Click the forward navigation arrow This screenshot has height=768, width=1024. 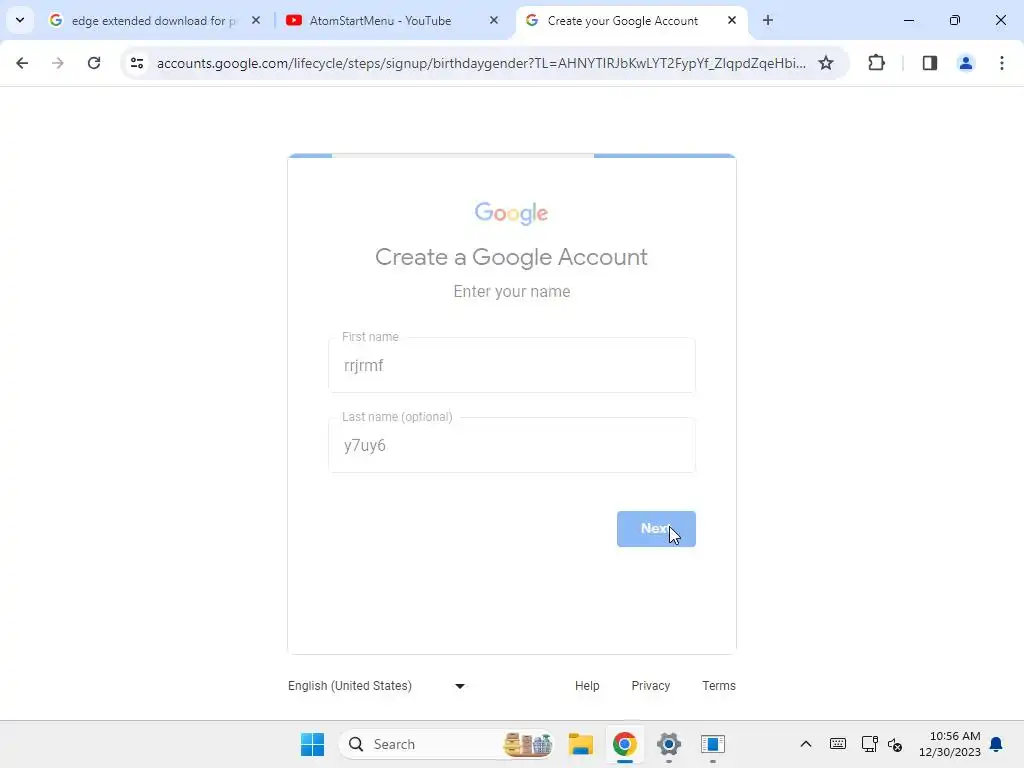57,63
